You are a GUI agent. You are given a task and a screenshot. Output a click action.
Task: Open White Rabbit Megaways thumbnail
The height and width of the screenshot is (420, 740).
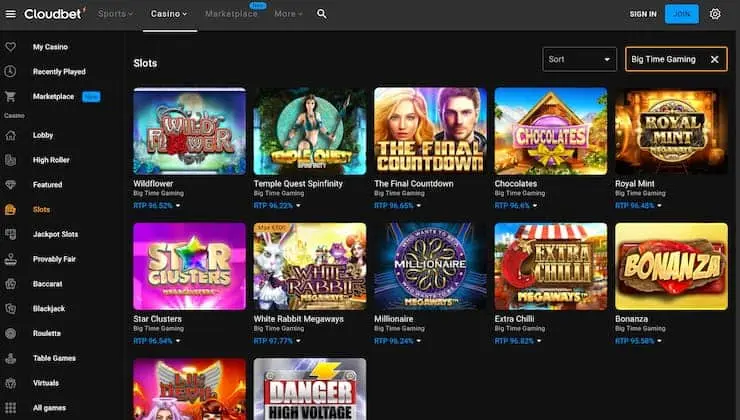point(310,266)
